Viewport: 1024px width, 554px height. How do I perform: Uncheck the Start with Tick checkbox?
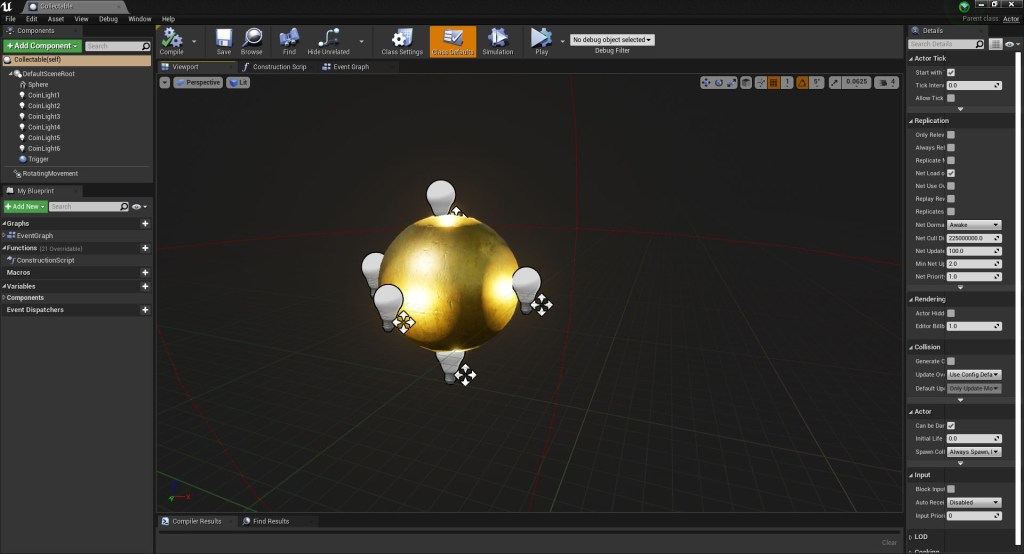click(x=951, y=73)
